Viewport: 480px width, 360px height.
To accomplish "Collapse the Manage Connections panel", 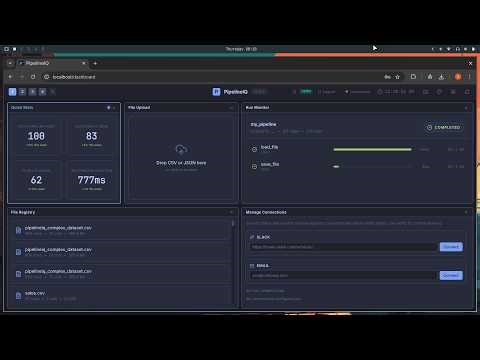I will [466, 212].
